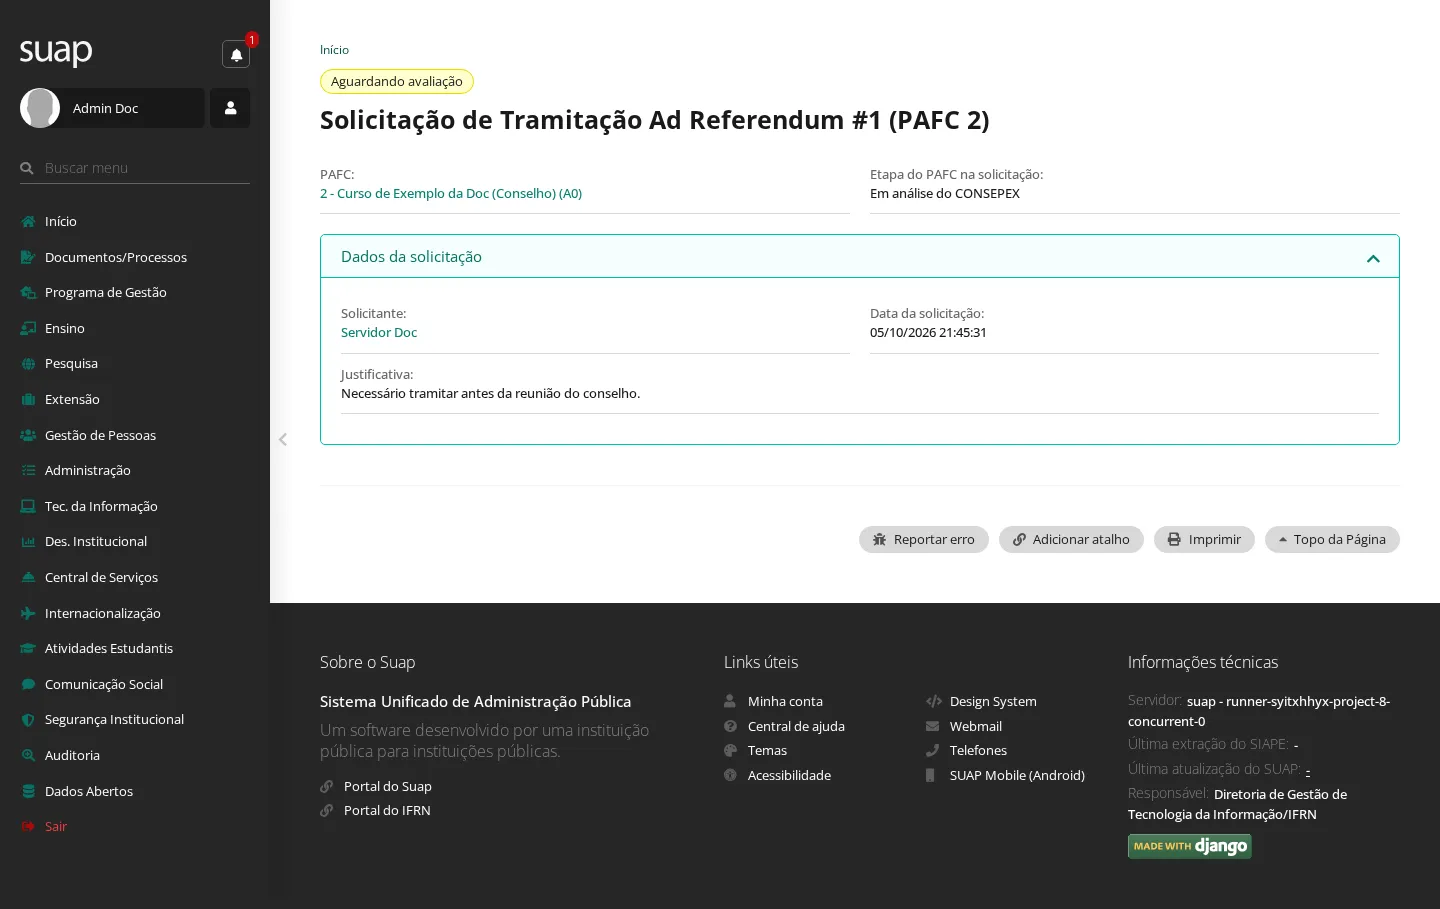
Task: Click the Admin Doc avatar picture
Action: (x=40, y=108)
